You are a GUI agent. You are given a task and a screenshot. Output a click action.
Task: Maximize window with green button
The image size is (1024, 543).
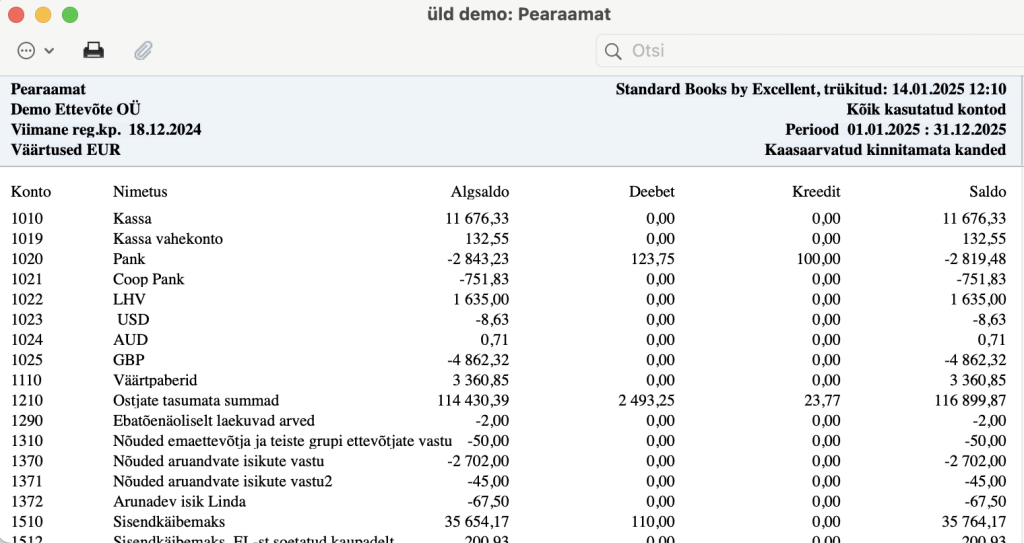click(x=70, y=14)
